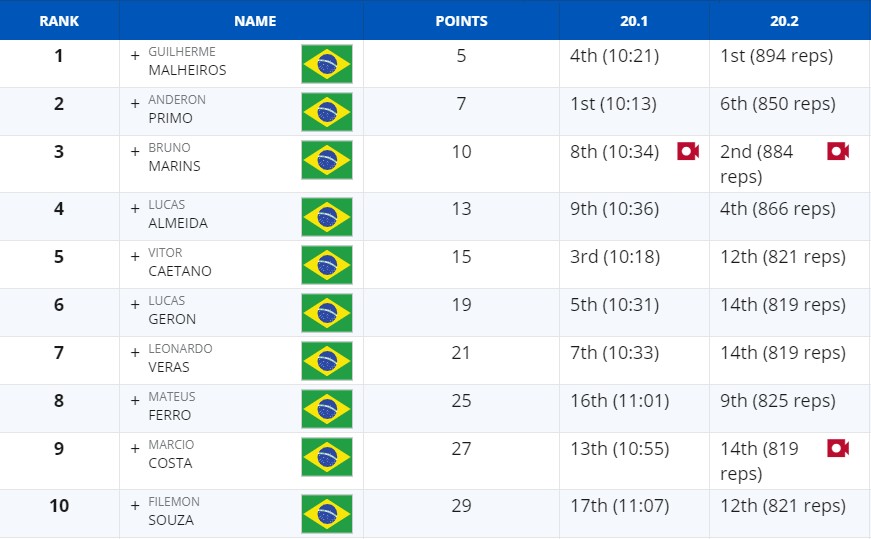Select the 20.2 column header
871x539 pixels.
coord(784,21)
